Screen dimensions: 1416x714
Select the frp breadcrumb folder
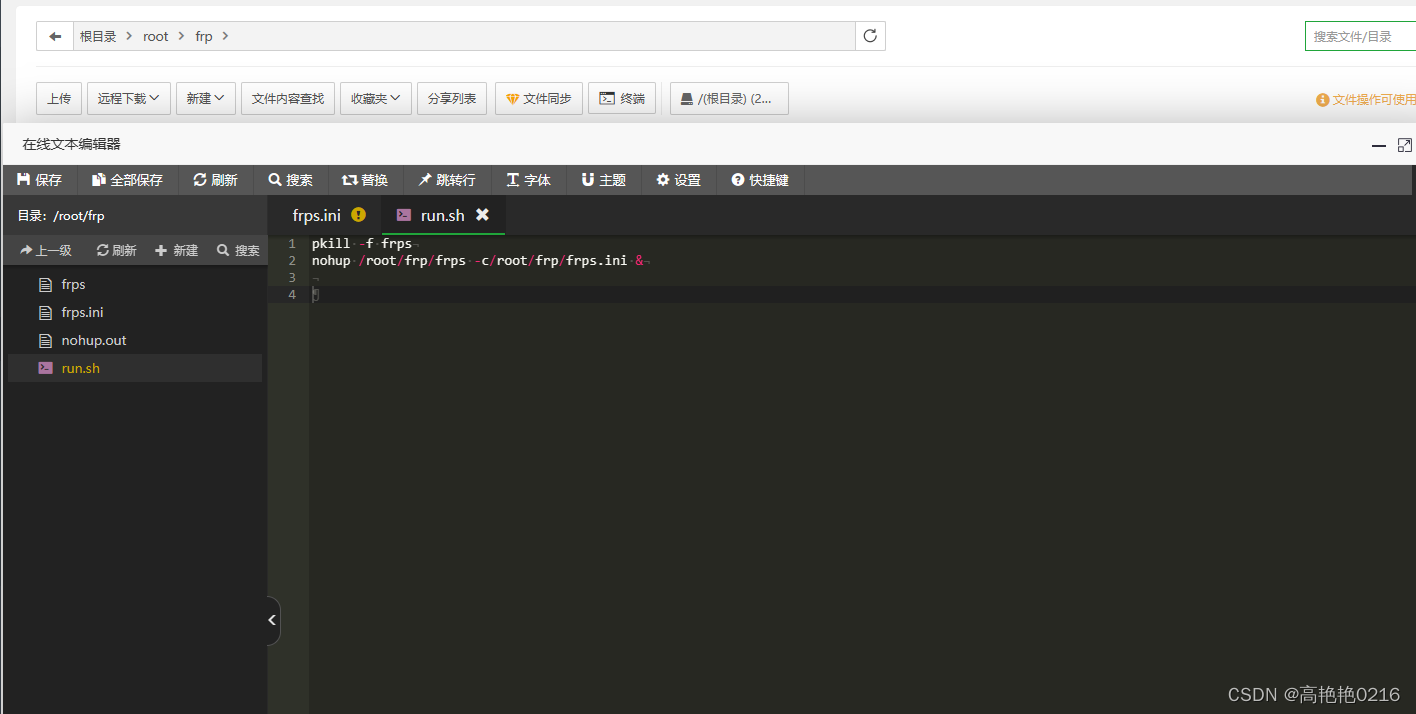tap(204, 36)
